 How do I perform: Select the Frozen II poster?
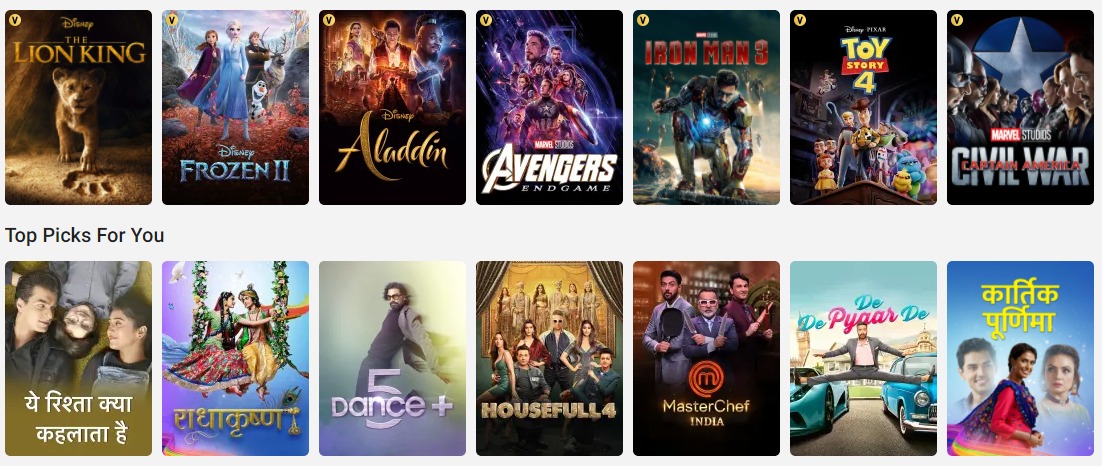coord(235,107)
